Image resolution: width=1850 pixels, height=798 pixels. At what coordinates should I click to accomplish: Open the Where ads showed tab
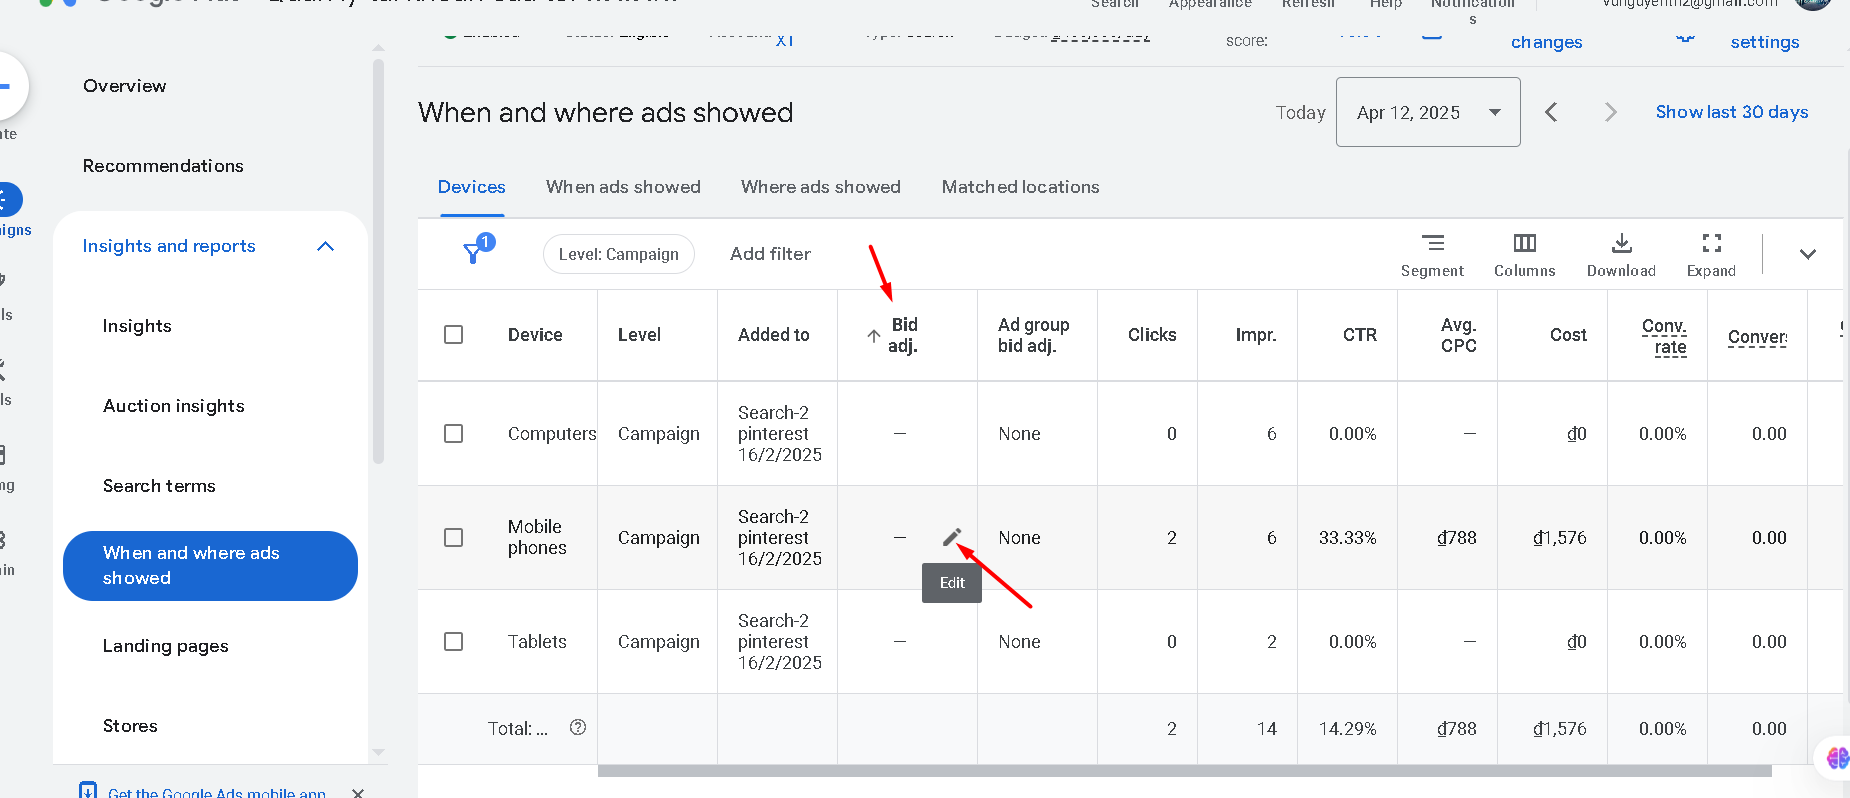[x=821, y=187]
